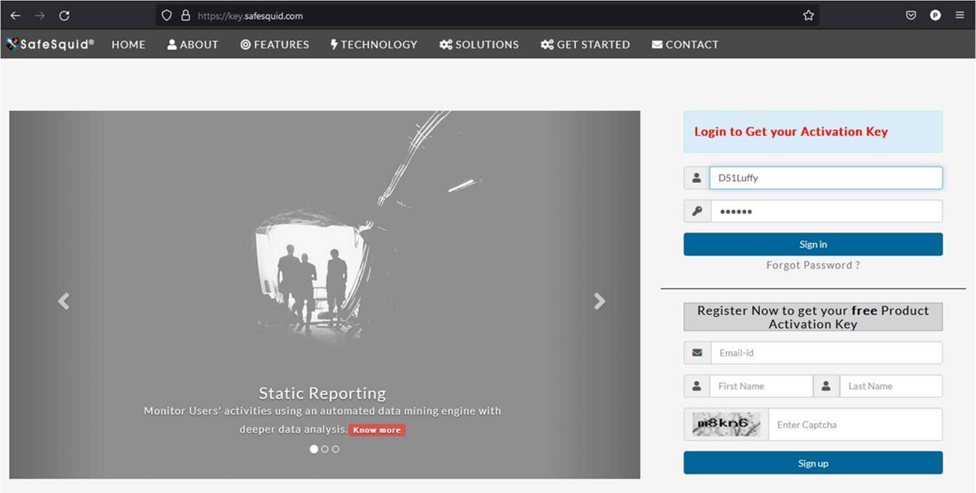Image resolution: width=976 pixels, height=493 pixels.
Task: Click the Email-id input field
Action: click(x=826, y=353)
